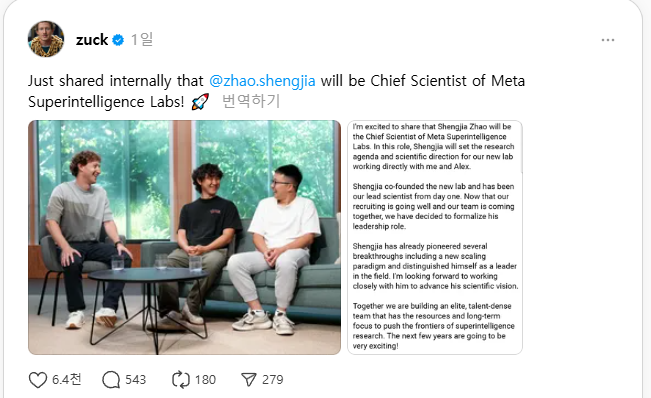Open the @zhao.shengjia mention link
This screenshot has width=651, height=398.
(262, 81)
